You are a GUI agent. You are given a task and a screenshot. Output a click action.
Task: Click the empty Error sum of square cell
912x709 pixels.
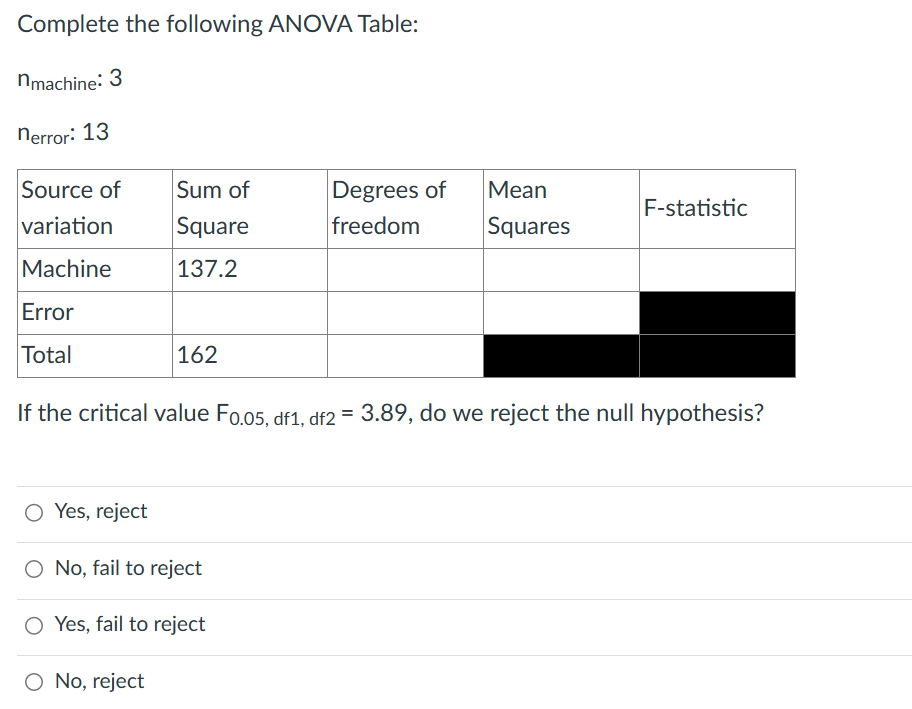tap(250, 313)
